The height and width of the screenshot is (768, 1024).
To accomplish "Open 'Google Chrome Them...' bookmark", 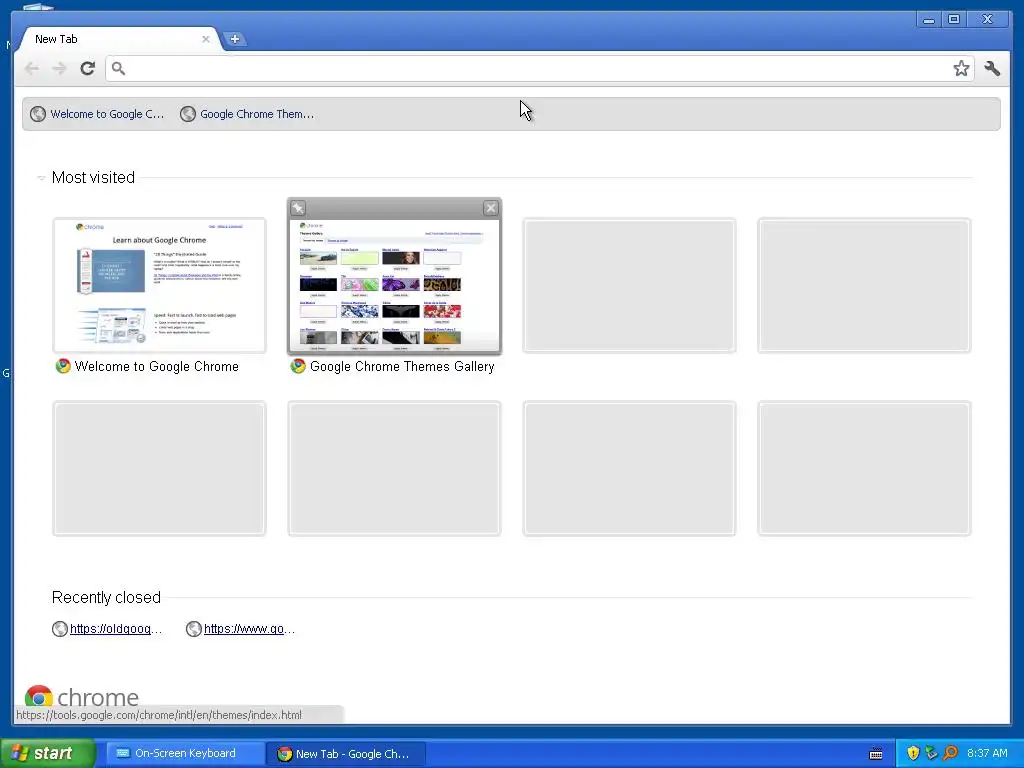I will [247, 114].
